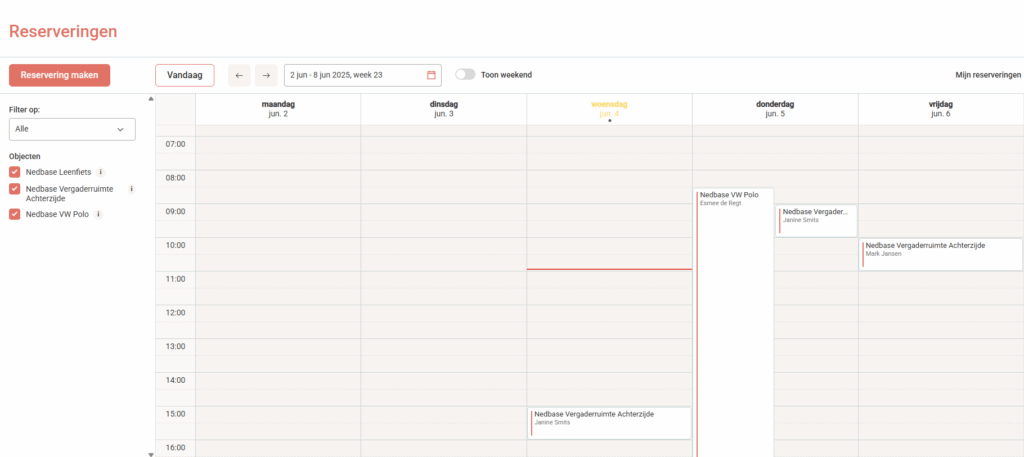Click the next week arrow icon
This screenshot has height=457, width=1024.
coord(266,75)
